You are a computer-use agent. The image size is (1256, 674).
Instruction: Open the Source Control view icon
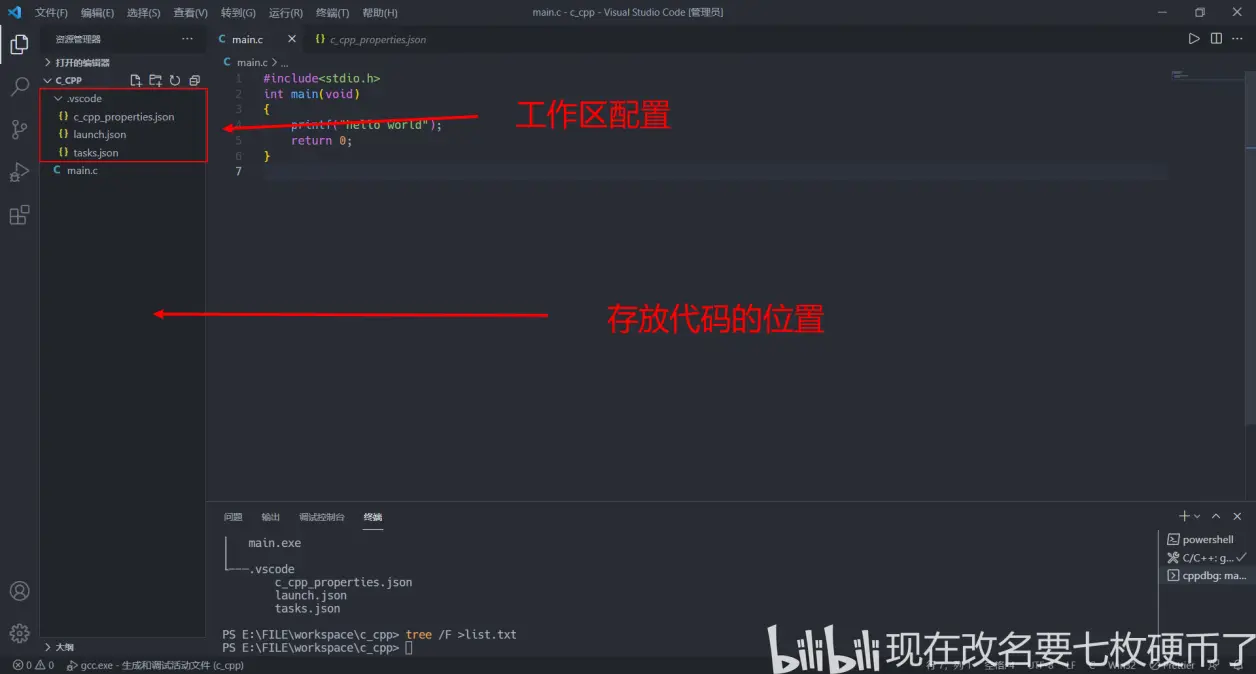[19, 129]
